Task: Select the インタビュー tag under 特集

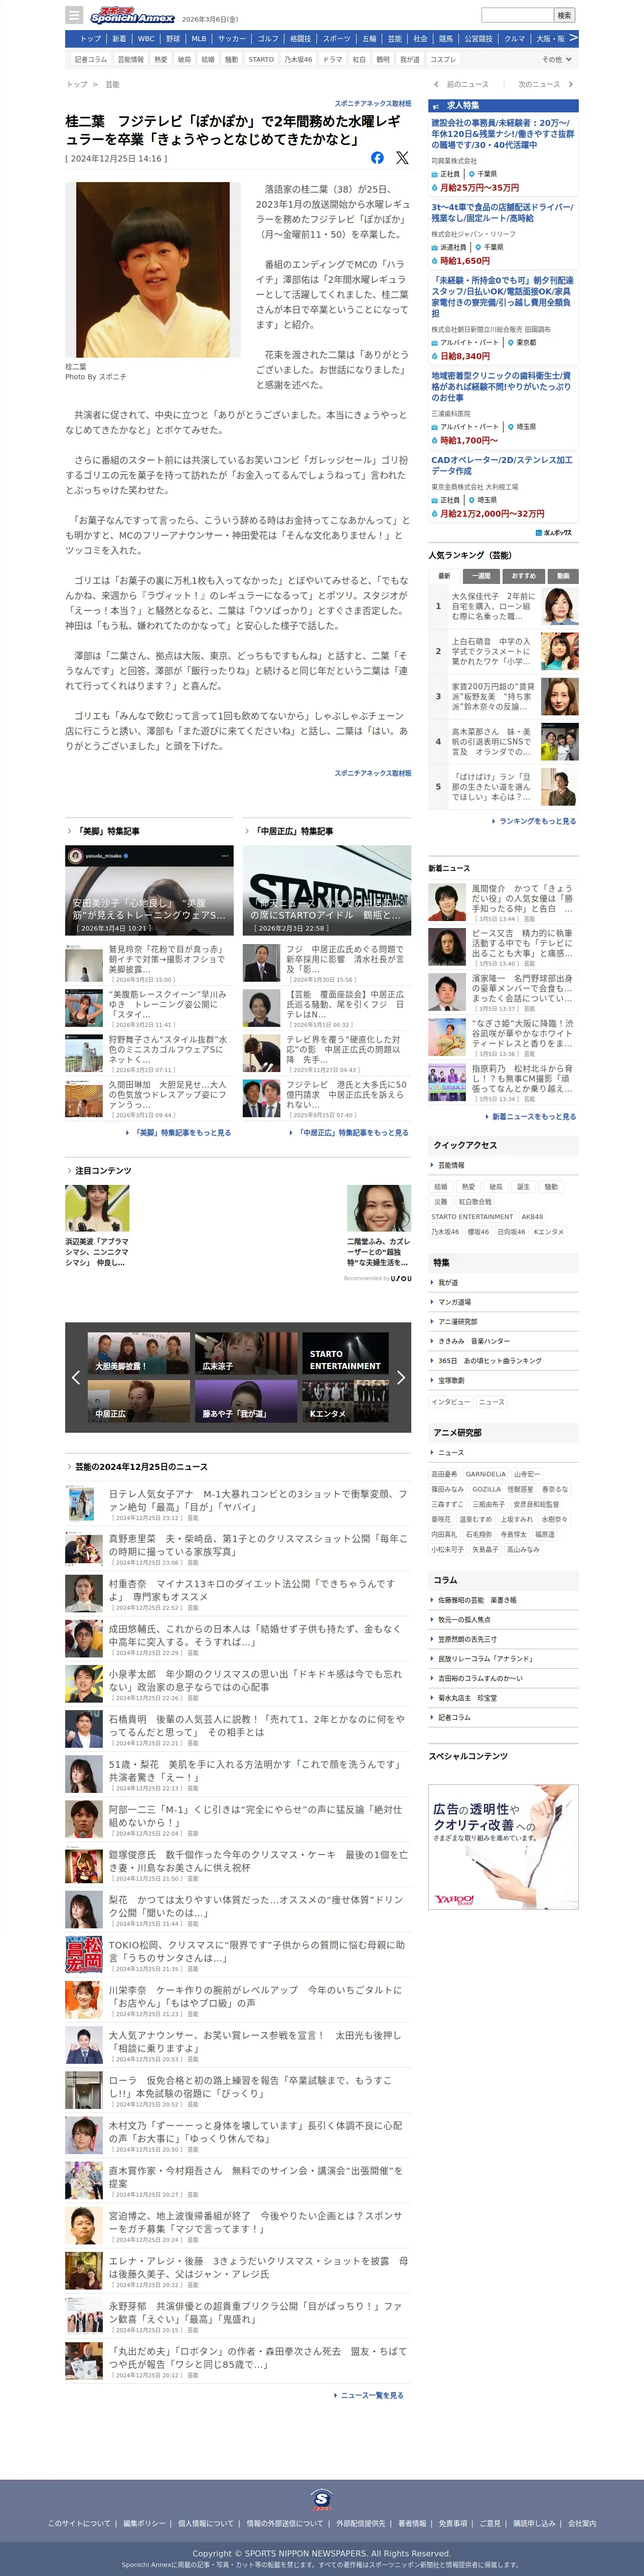Action: coord(451,1401)
